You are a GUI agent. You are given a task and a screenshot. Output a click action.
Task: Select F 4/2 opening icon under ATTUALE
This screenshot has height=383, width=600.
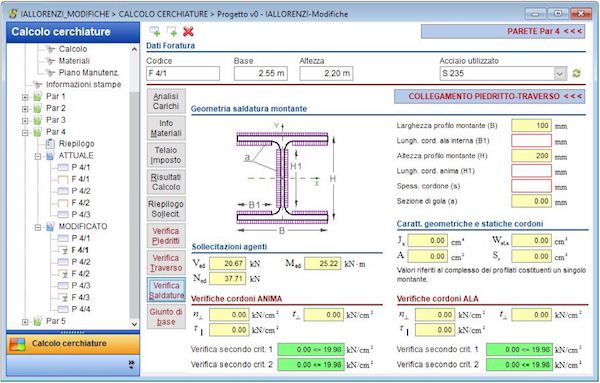tap(63, 203)
